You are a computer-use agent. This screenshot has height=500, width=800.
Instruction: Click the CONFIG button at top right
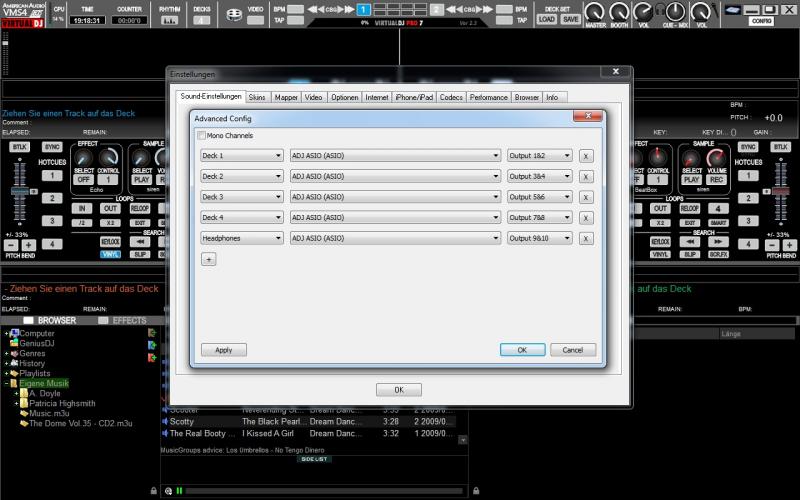[762, 21]
